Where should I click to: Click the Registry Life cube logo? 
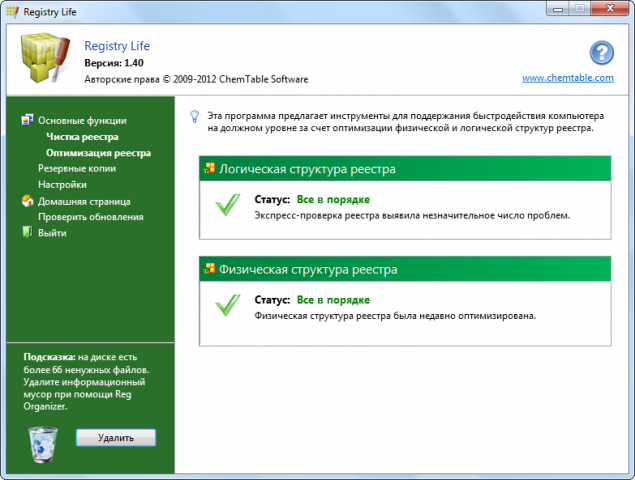[x=45, y=58]
